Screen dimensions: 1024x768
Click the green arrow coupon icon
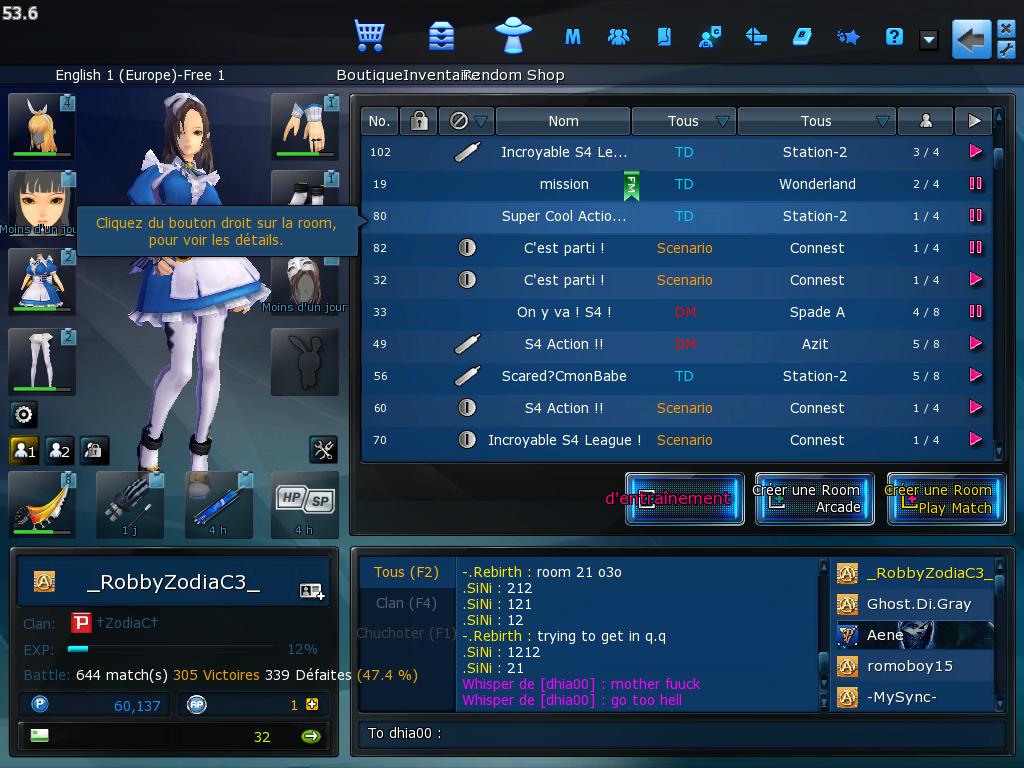[311, 737]
